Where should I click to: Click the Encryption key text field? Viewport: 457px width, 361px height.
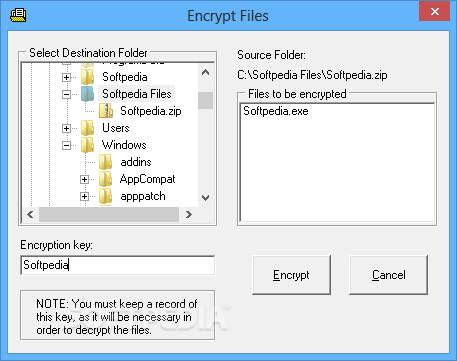click(x=118, y=265)
